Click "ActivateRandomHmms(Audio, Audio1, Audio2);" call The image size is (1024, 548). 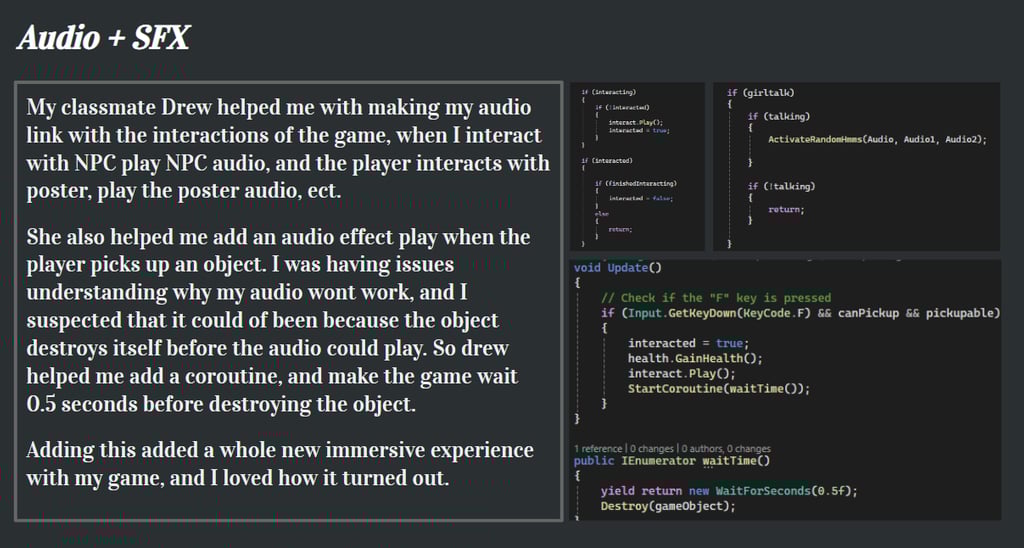tap(877, 140)
